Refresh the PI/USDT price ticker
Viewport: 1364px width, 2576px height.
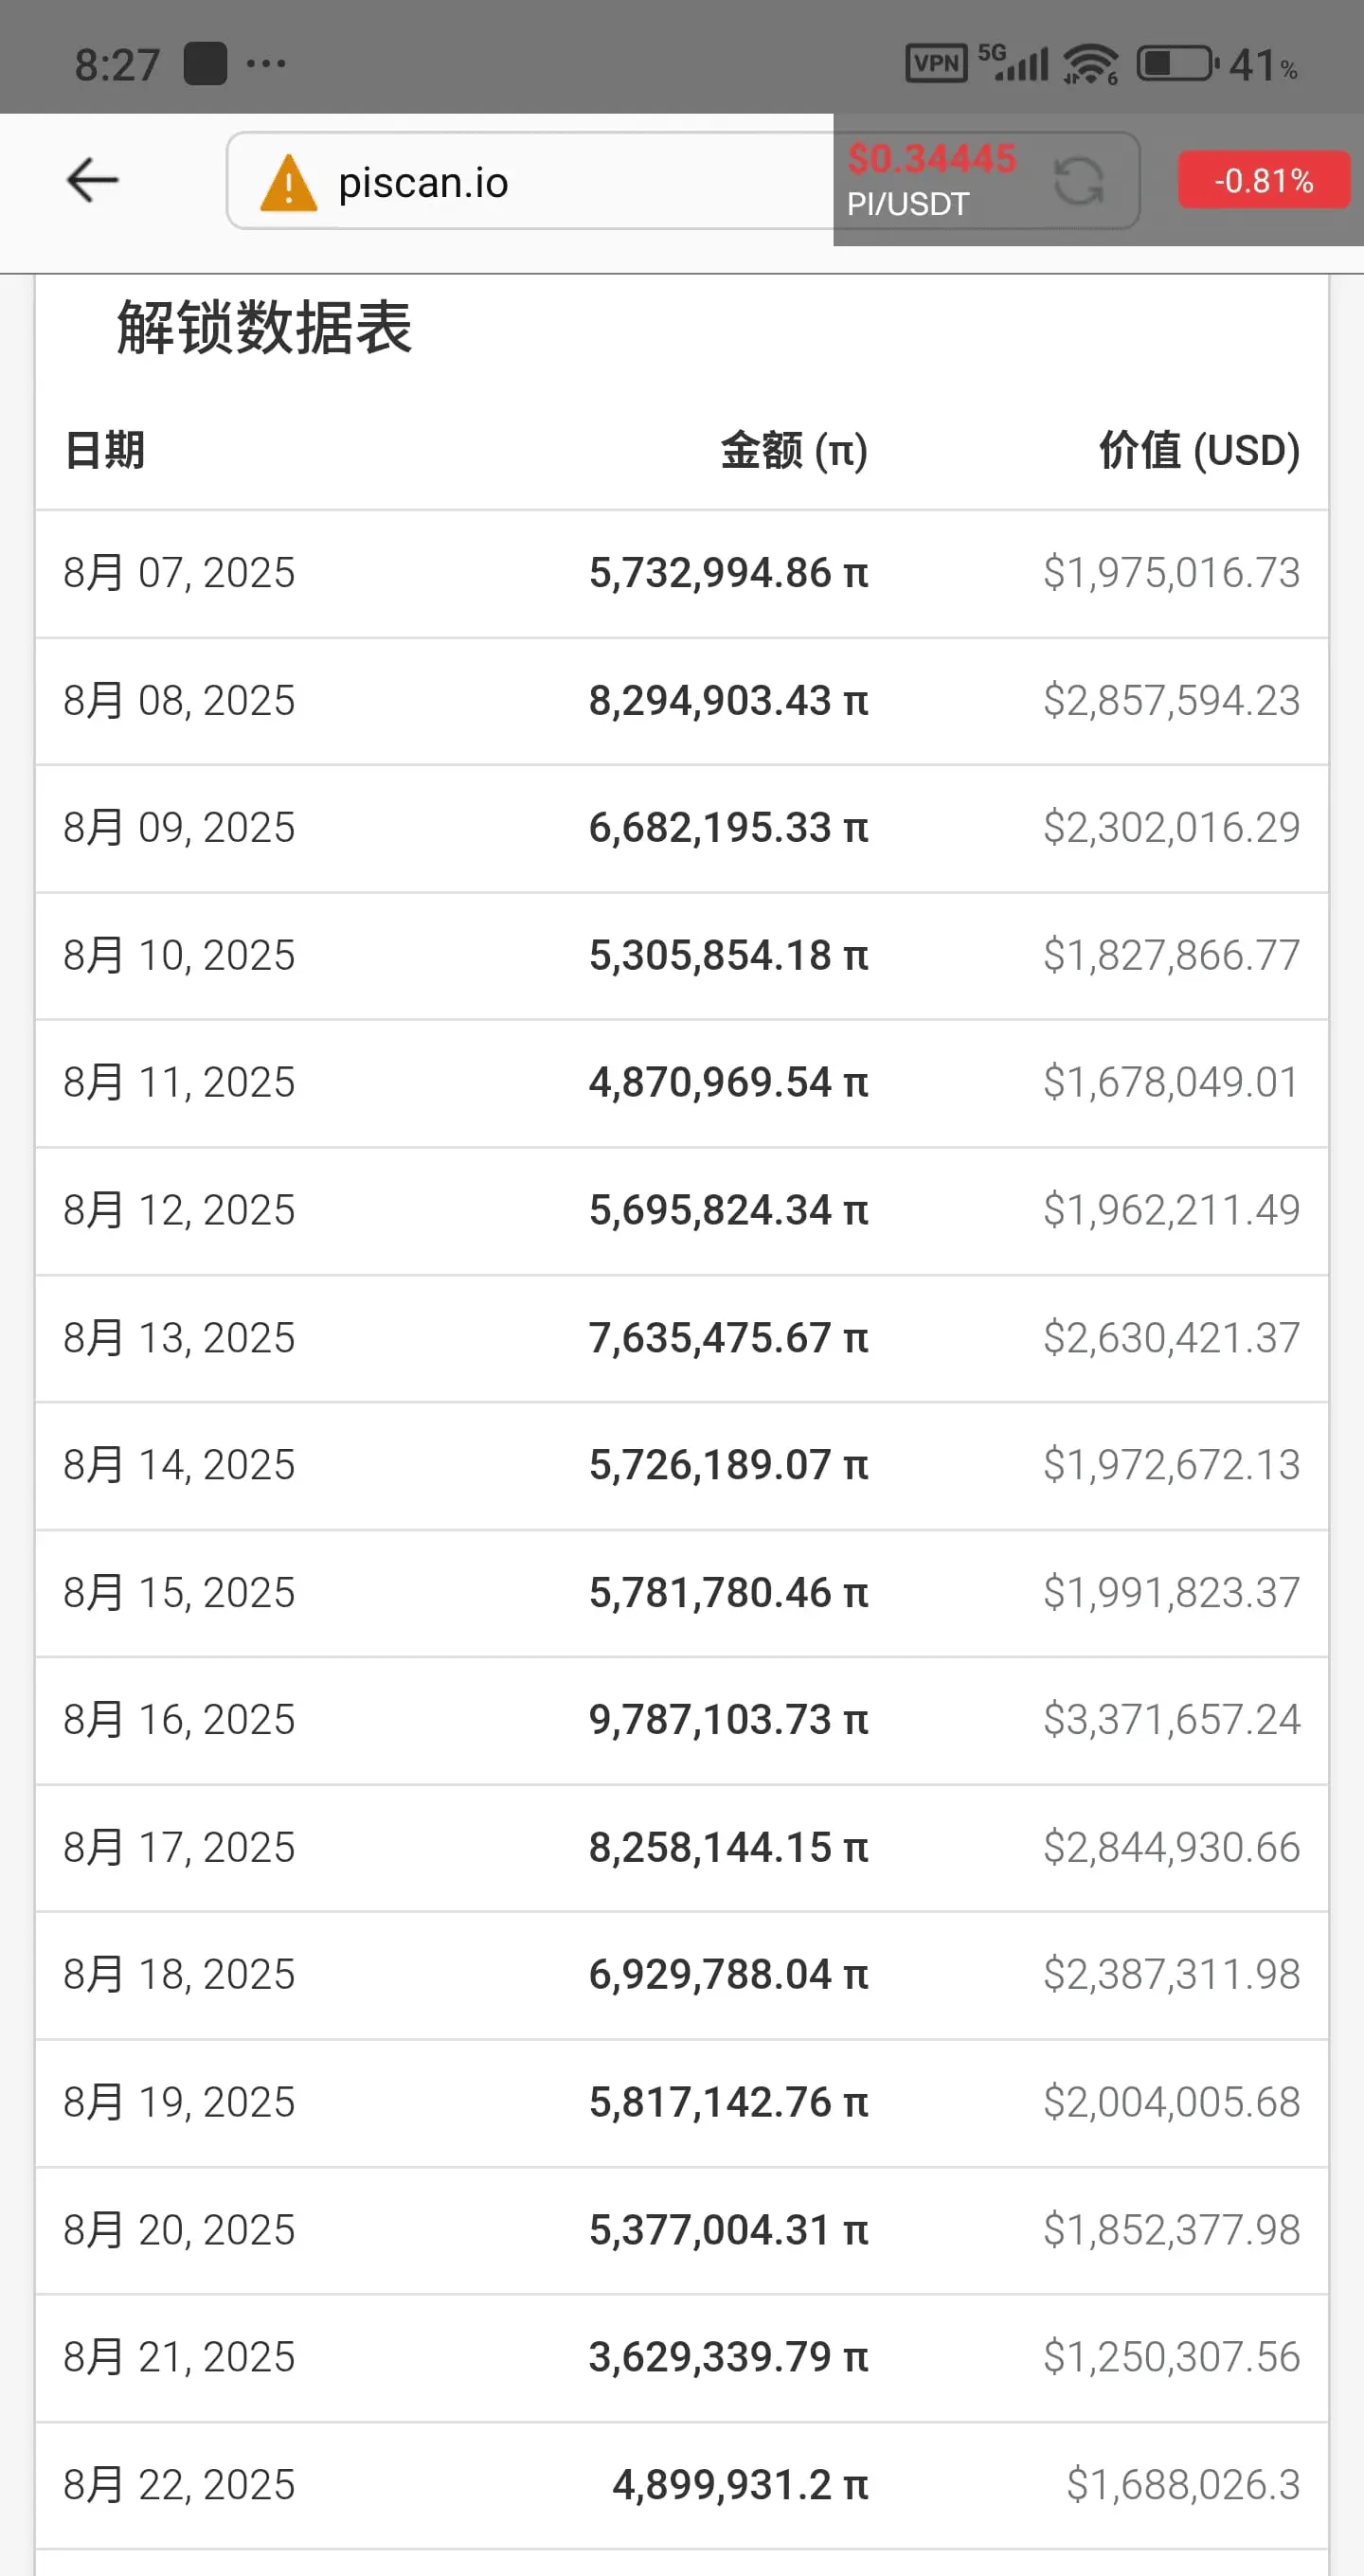point(1079,182)
